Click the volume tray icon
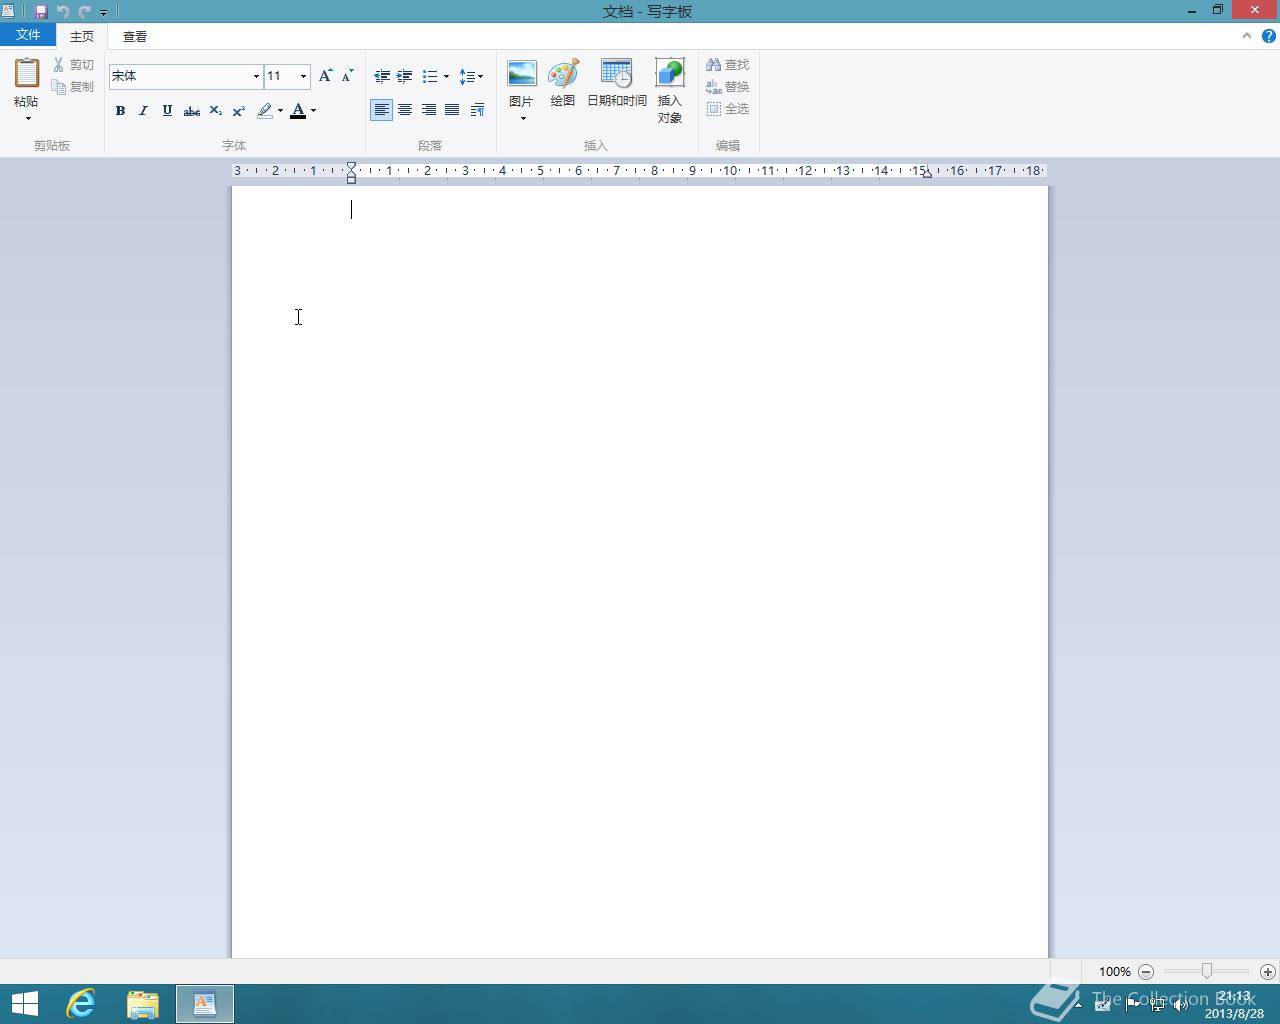Image resolution: width=1280 pixels, height=1024 pixels. point(1181,1005)
